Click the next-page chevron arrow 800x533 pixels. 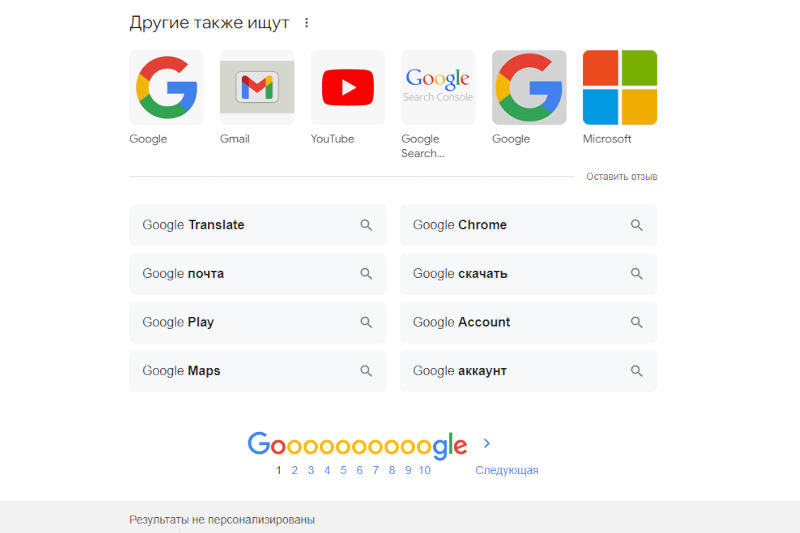tap(487, 443)
